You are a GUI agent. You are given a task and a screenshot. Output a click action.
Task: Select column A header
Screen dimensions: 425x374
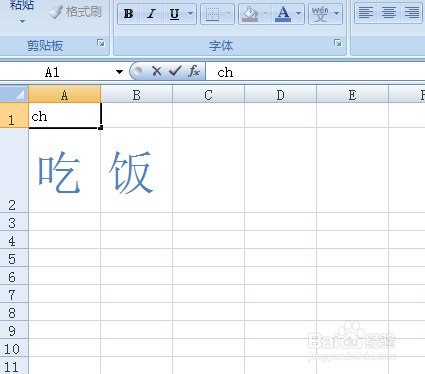65,95
